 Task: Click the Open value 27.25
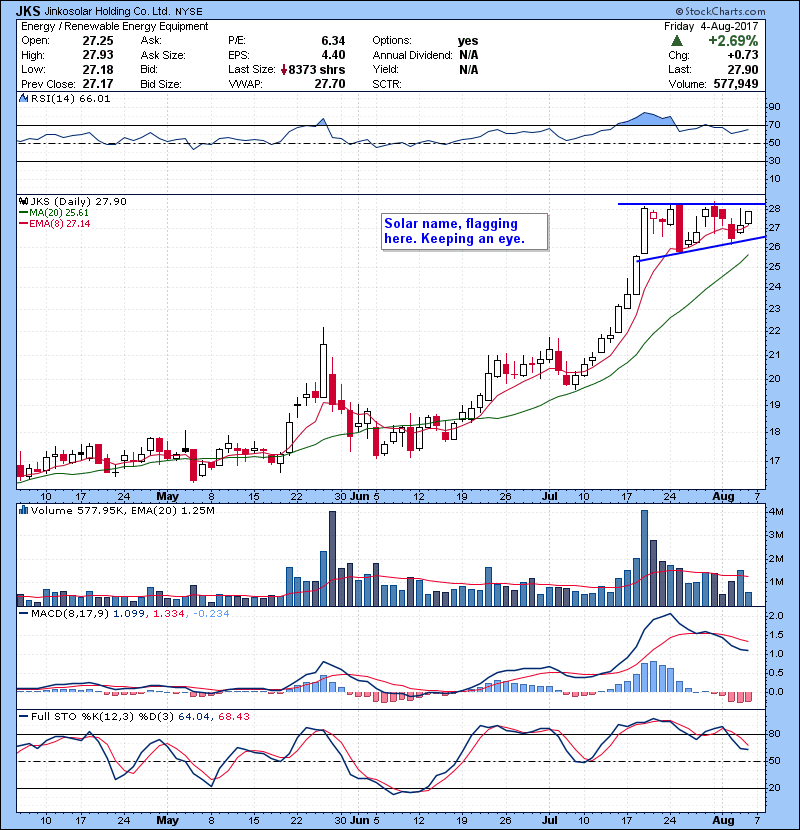pos(98,41)
